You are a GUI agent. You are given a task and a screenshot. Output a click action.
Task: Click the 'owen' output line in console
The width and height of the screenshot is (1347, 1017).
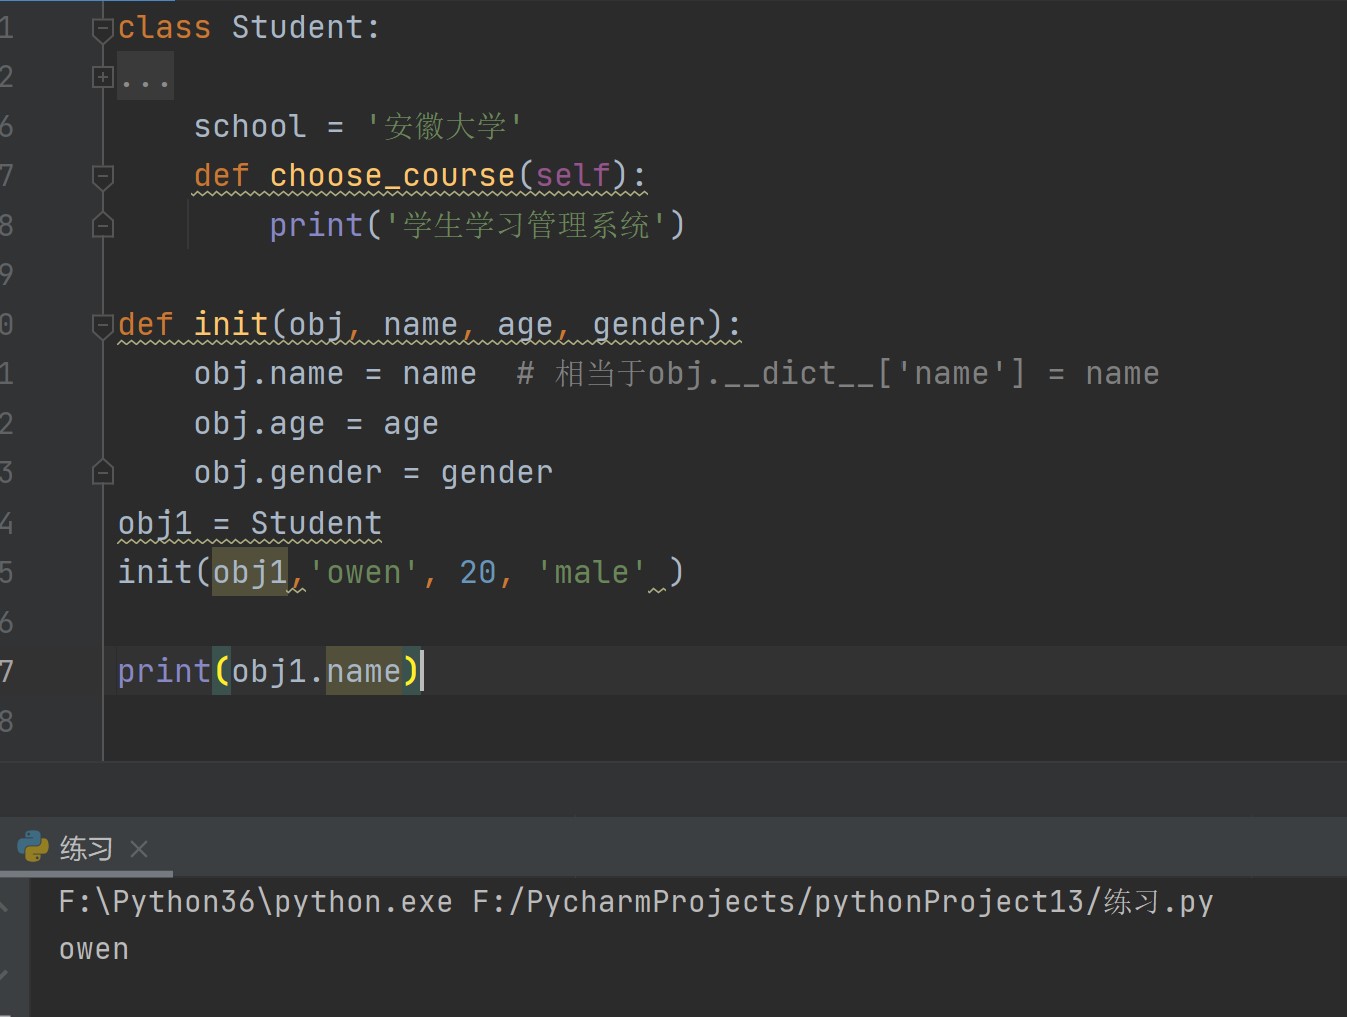pyautogui.click(x=94, y=949)
